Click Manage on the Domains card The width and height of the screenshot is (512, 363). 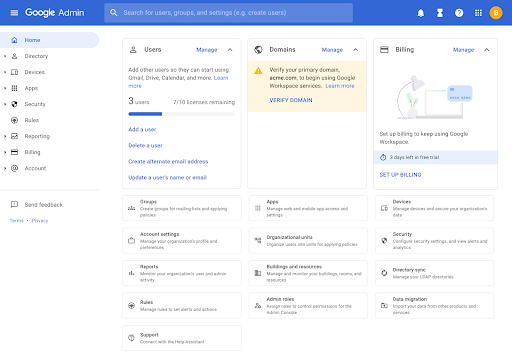click(332, 50)
